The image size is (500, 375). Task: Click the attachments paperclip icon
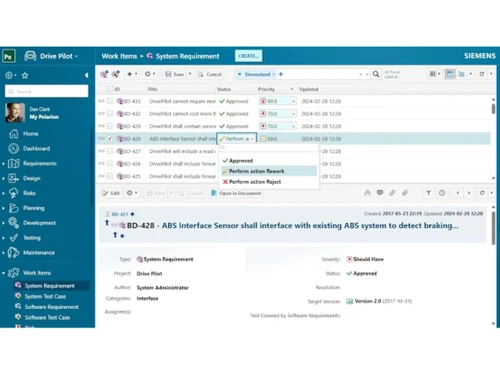point(405,193)
